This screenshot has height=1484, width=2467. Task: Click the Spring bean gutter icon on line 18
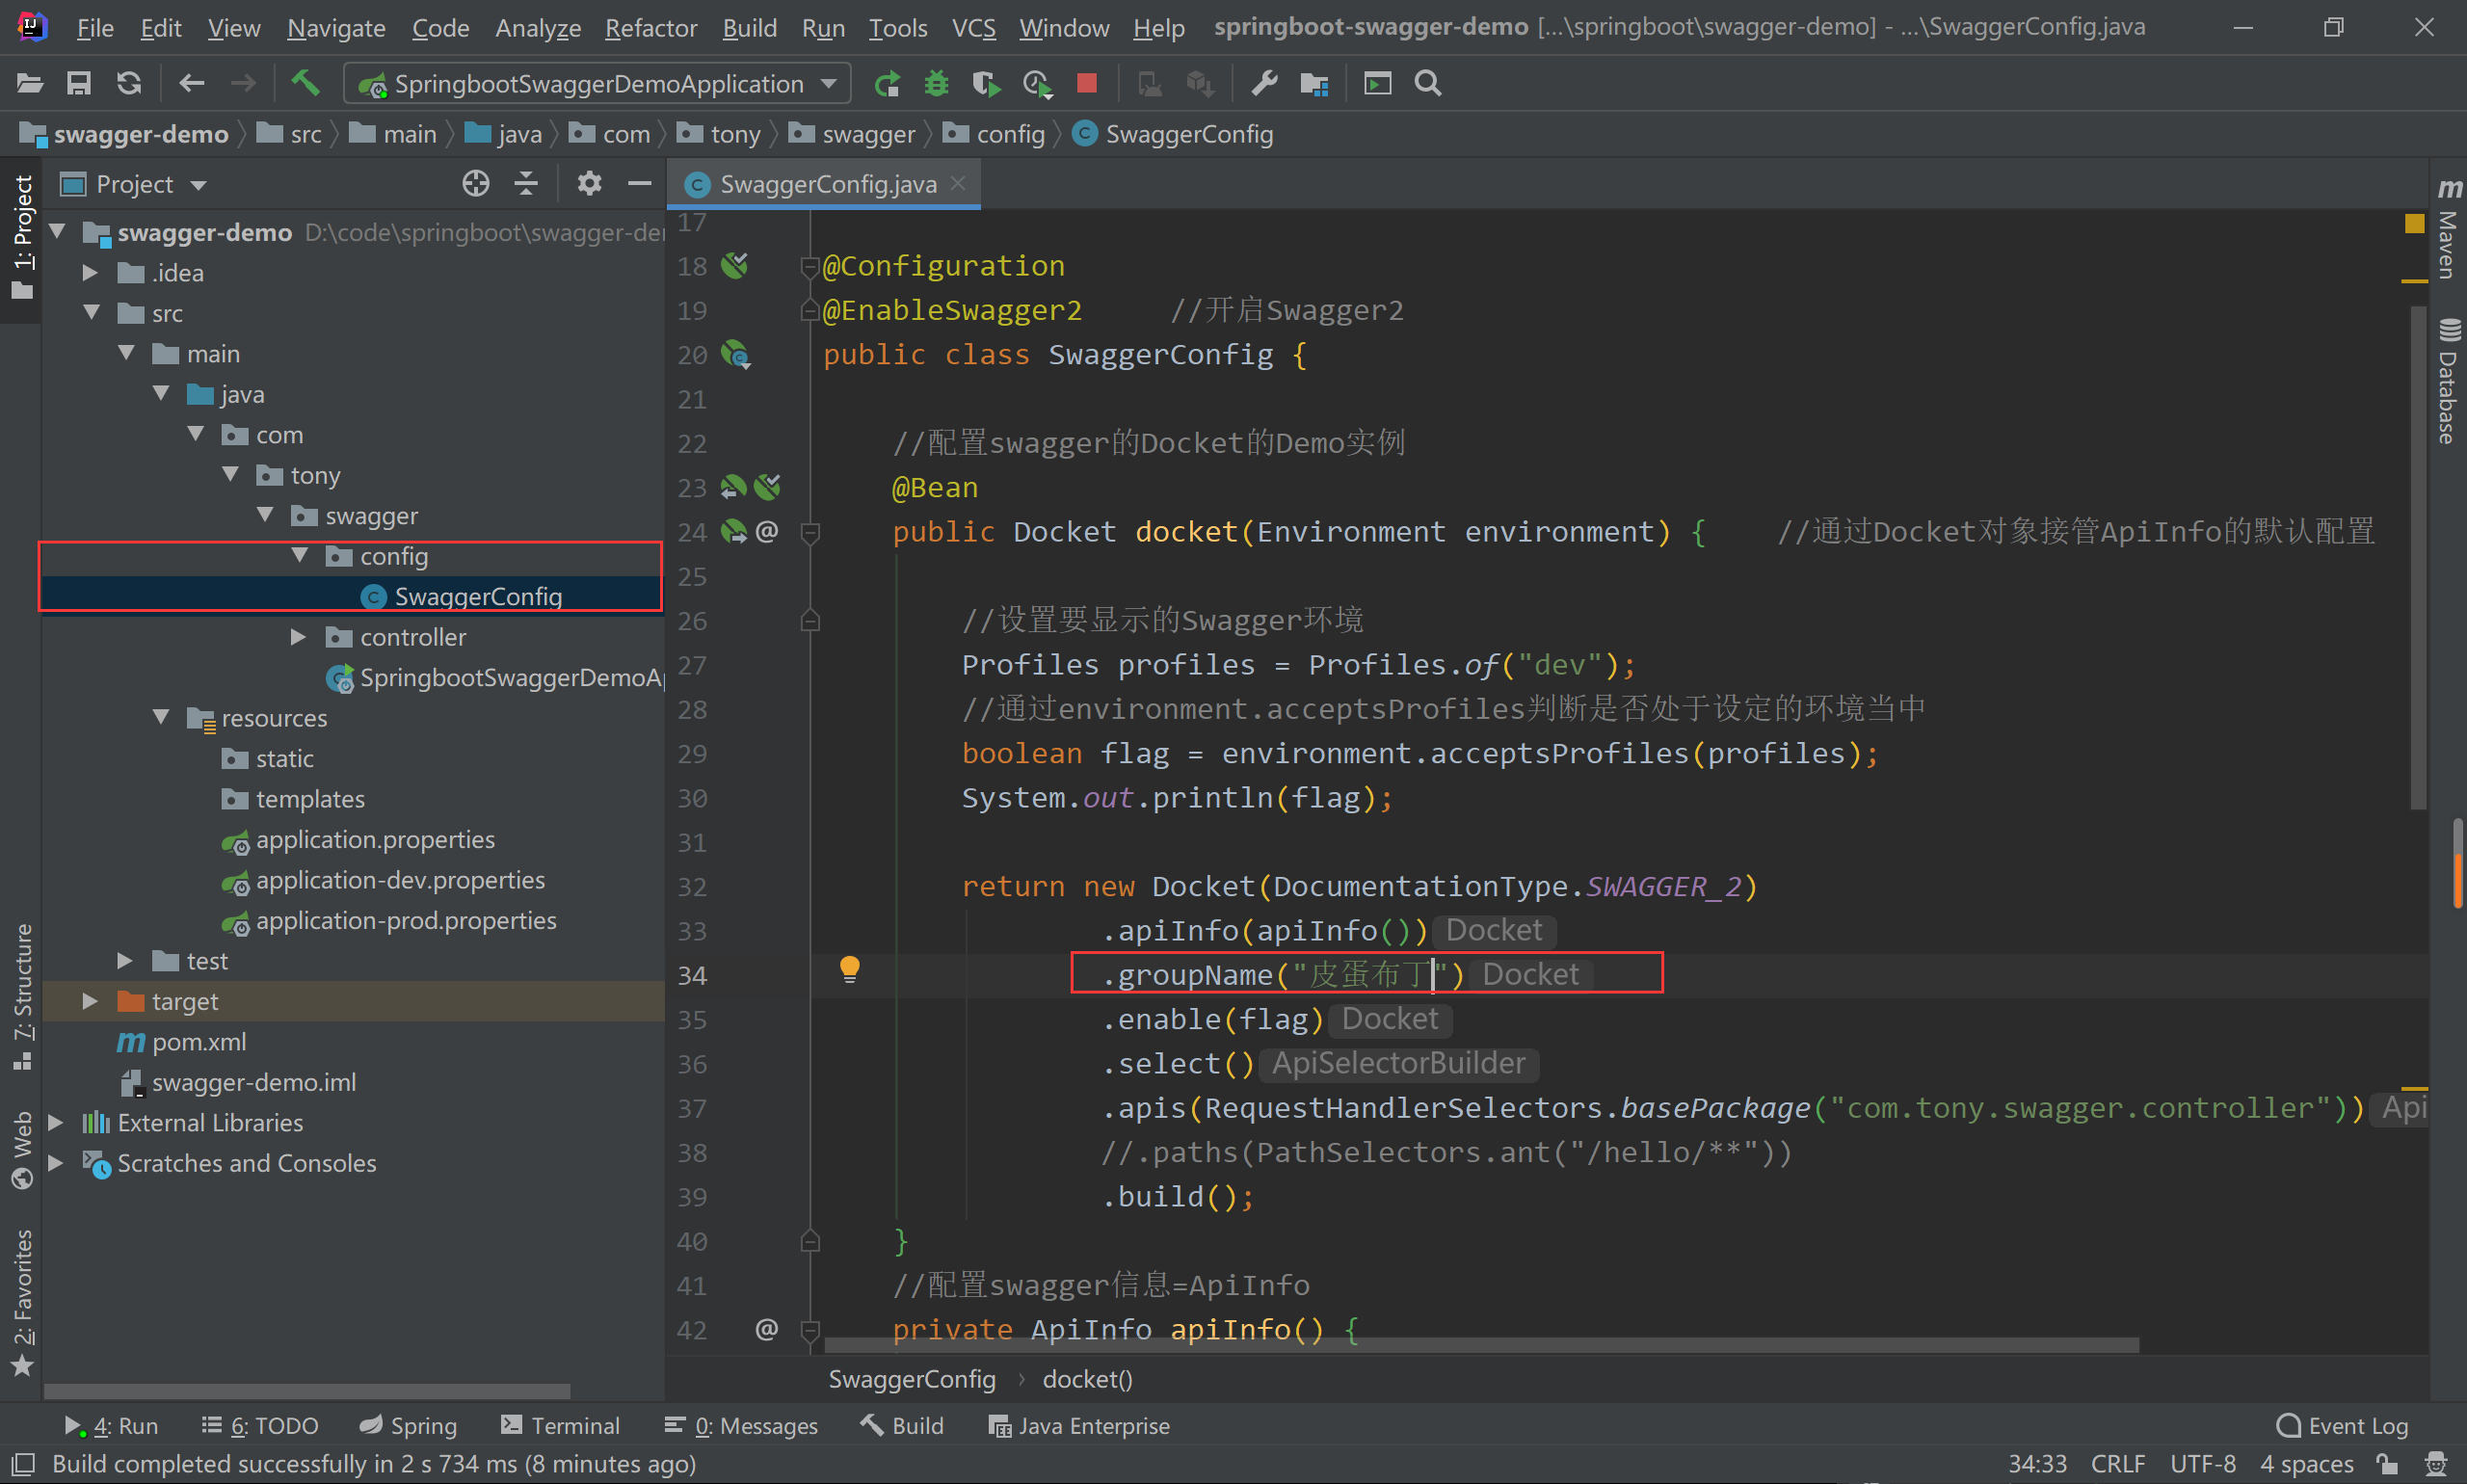click(735, 265)
